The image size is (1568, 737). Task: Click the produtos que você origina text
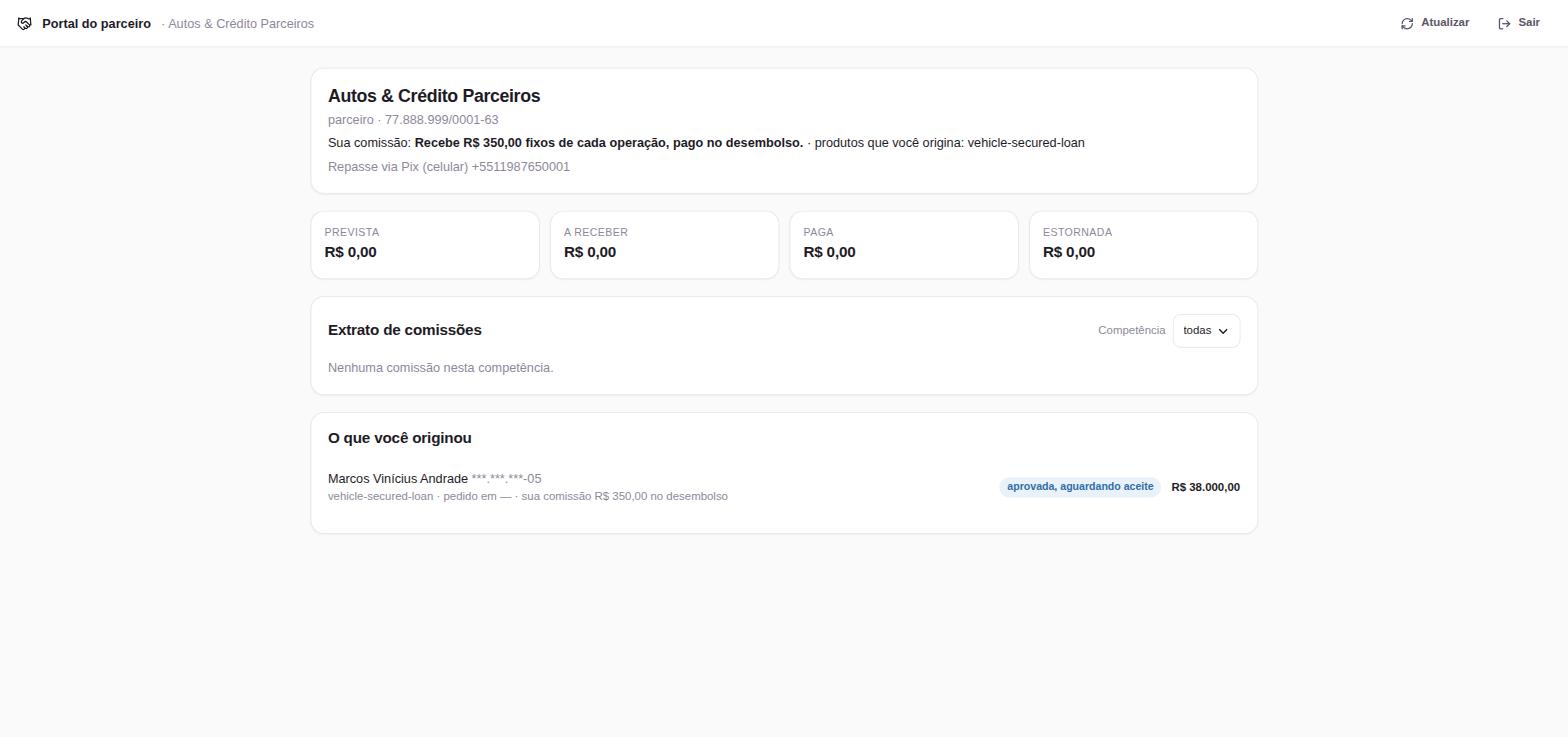950,143
